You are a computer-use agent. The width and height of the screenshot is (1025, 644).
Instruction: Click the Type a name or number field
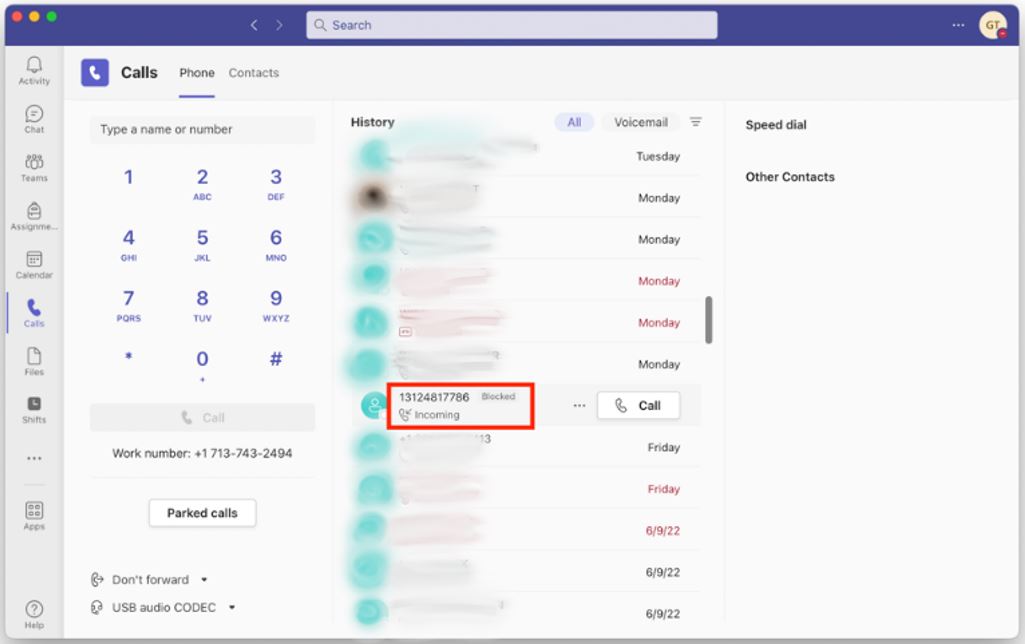[x=202, y=130]
